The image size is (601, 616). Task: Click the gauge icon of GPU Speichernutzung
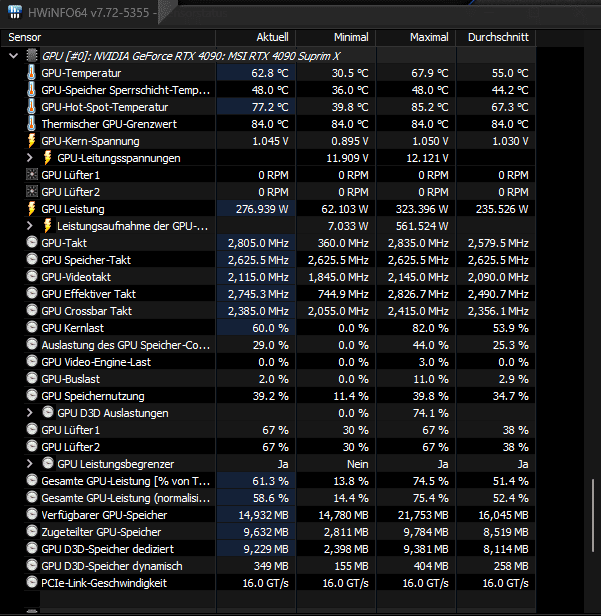(32, 395)
